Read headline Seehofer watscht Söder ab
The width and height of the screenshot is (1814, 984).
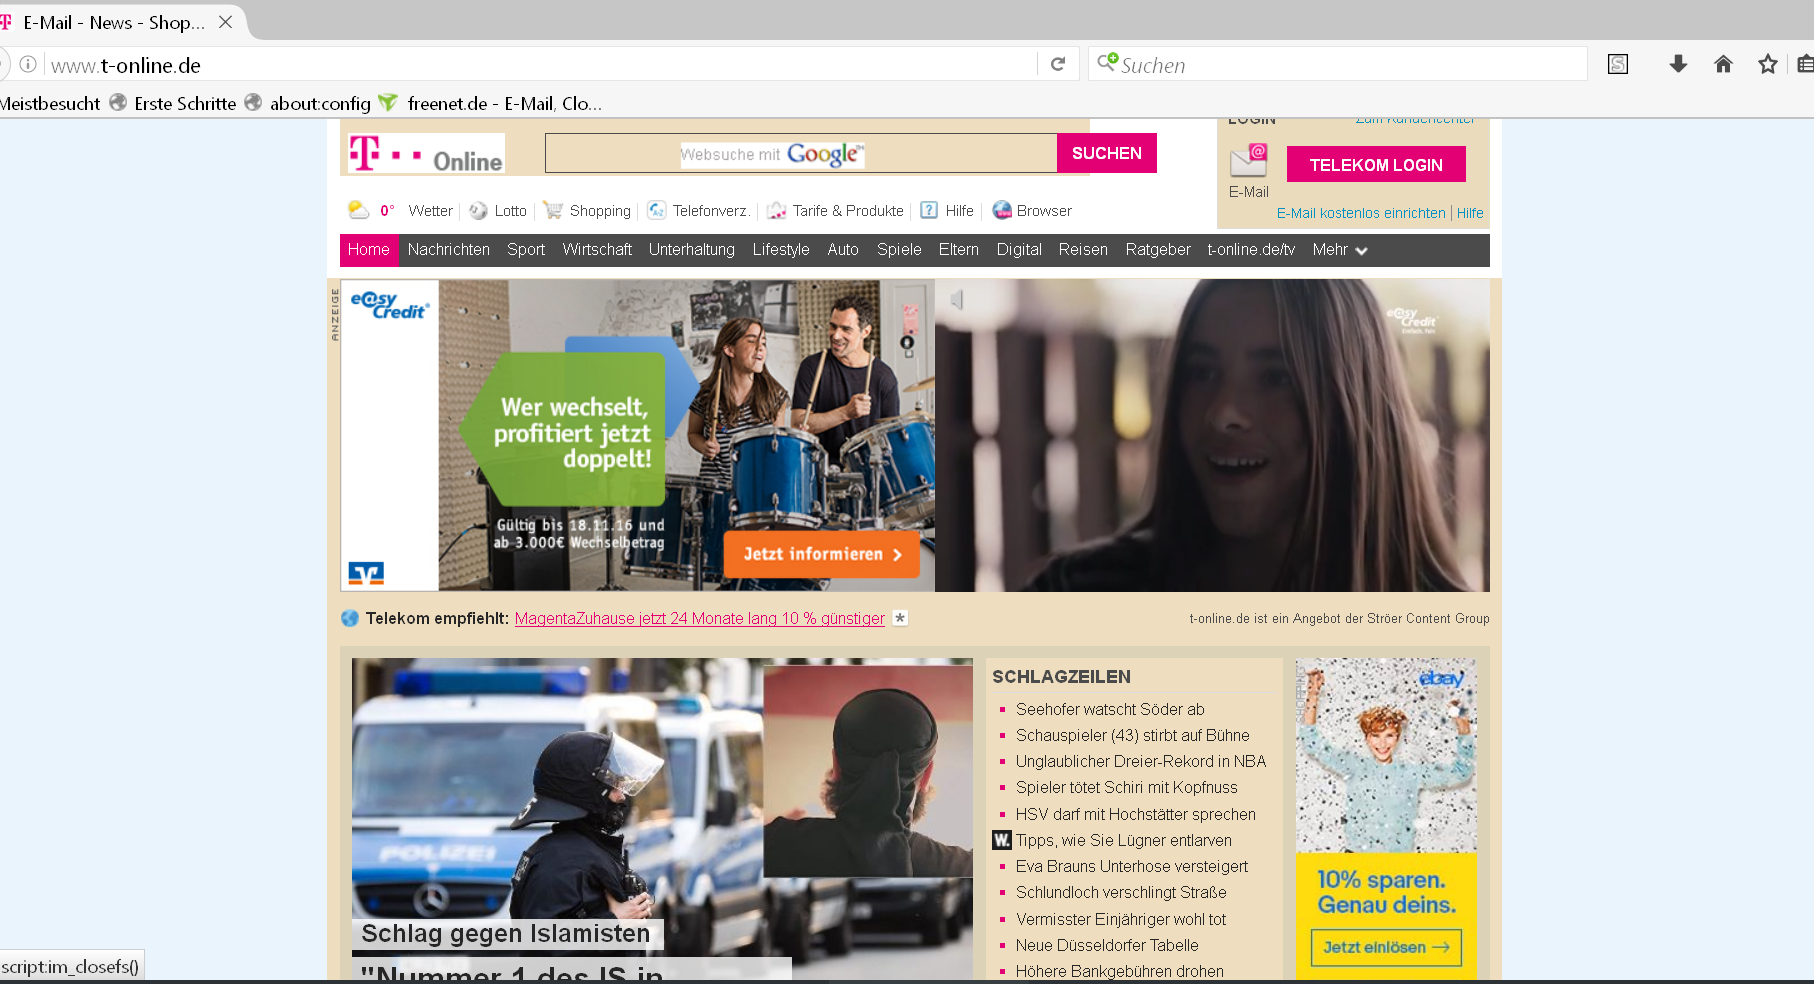(1110, 709)
